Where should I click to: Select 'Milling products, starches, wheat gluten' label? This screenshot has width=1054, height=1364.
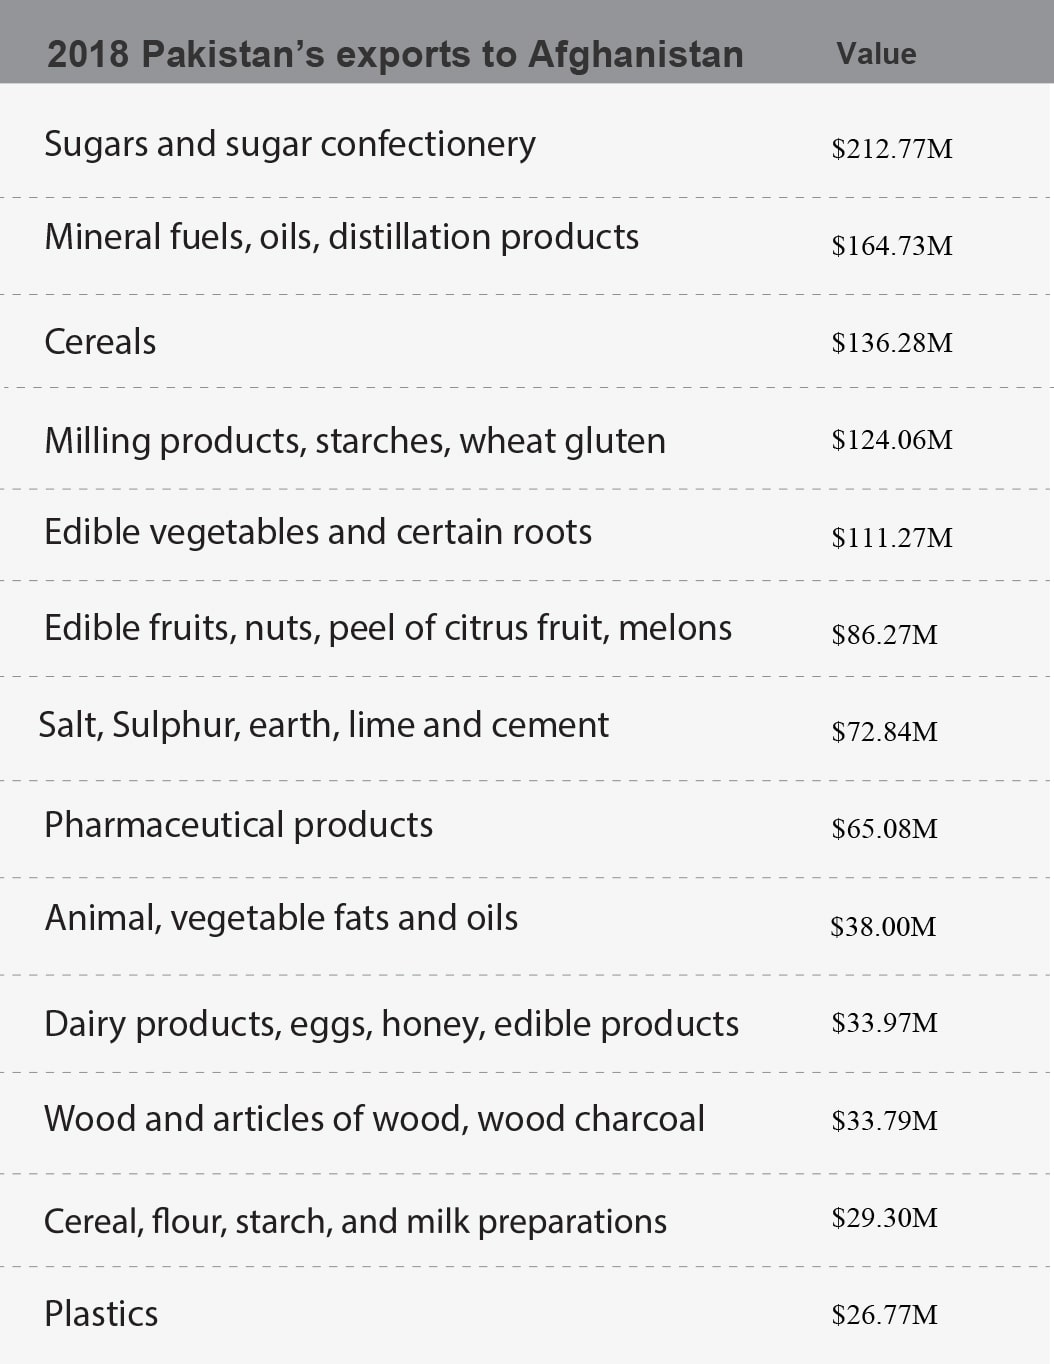355,441
